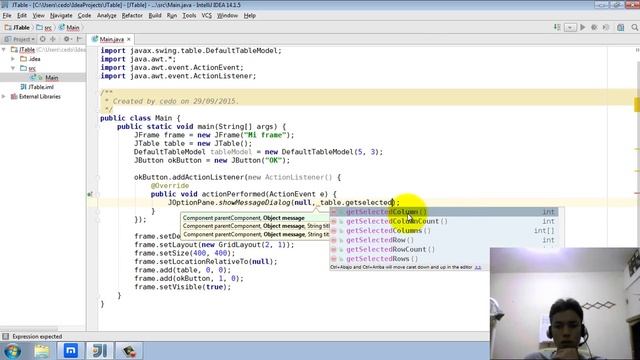Image resolution: width=640 pixels, height=360 pixels.
Task: Click src in the navigation breadcrumb
Action: (x=44, y=27)
